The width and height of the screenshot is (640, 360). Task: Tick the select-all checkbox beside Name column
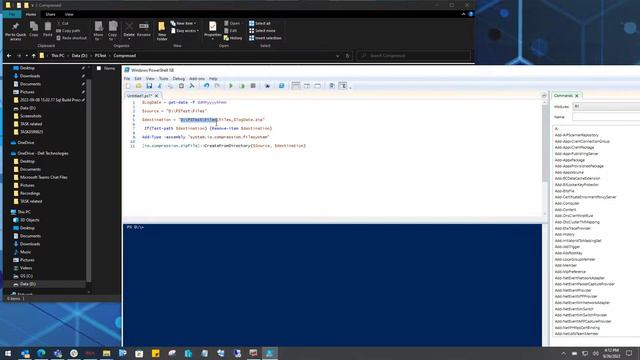pos(99,68)
